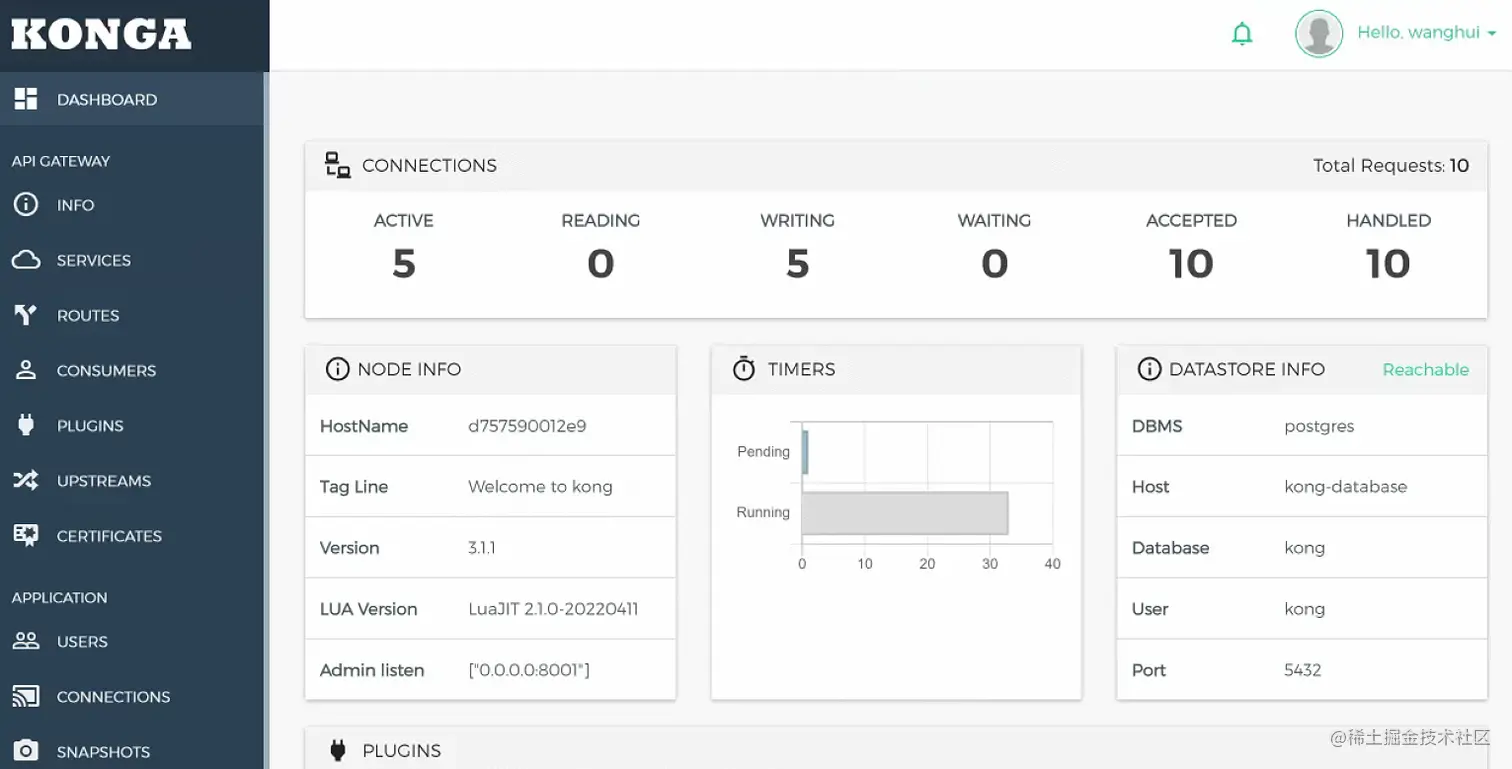Open SNAPSHOTS in the sidebar
Viewport: 1512px width, 769px height.
[x=133, y=751]
